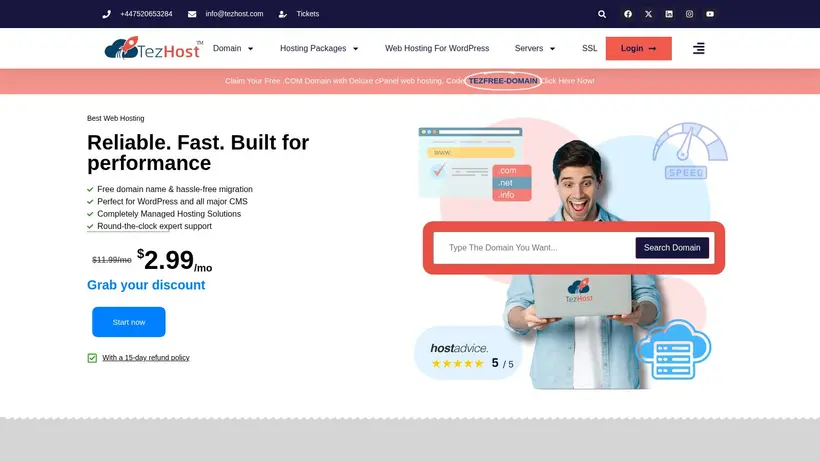Click the Best Web Hosting label
The image size is (820, 461).
tap(116, 119)
